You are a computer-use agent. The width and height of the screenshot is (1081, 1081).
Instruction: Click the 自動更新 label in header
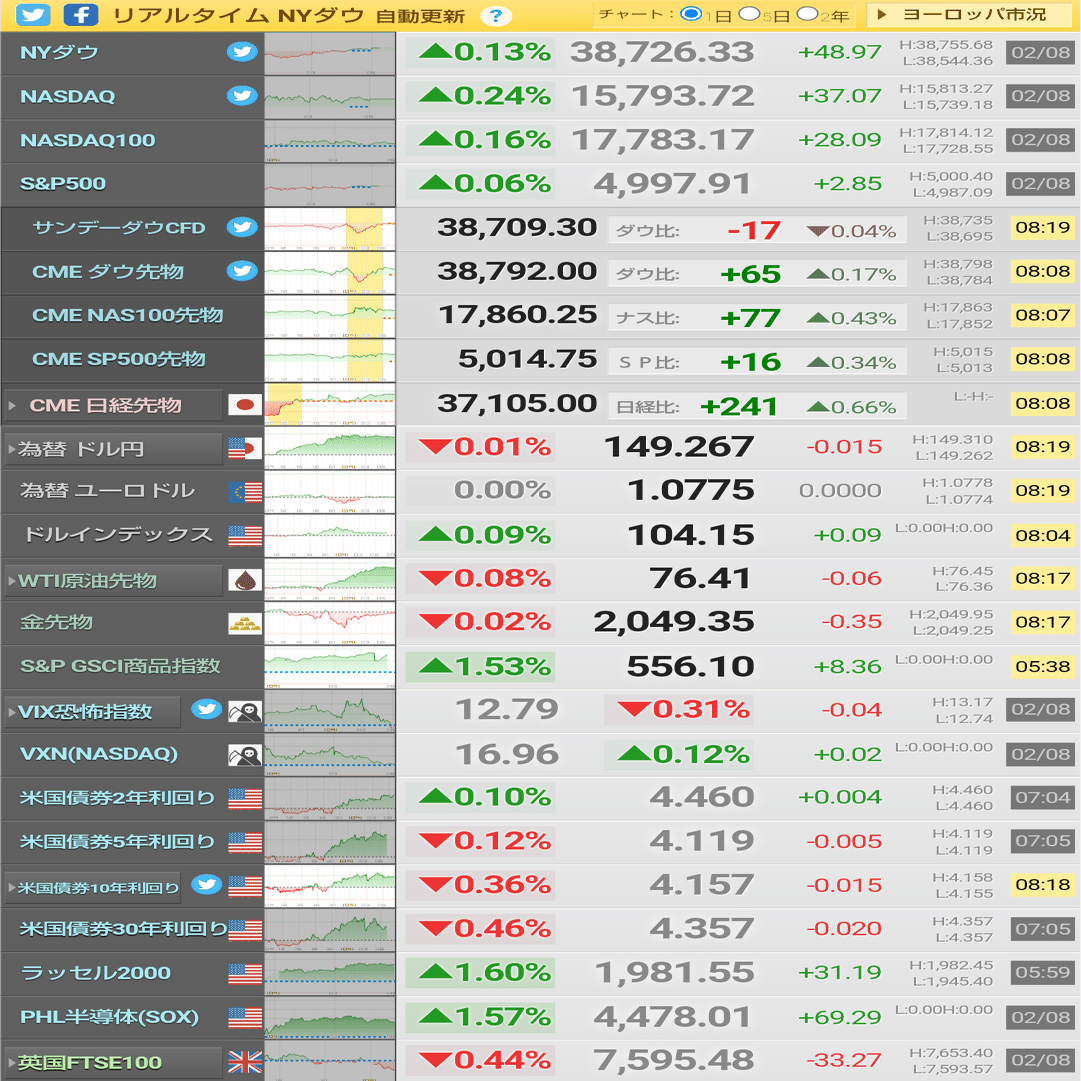(x=421, y=16)
